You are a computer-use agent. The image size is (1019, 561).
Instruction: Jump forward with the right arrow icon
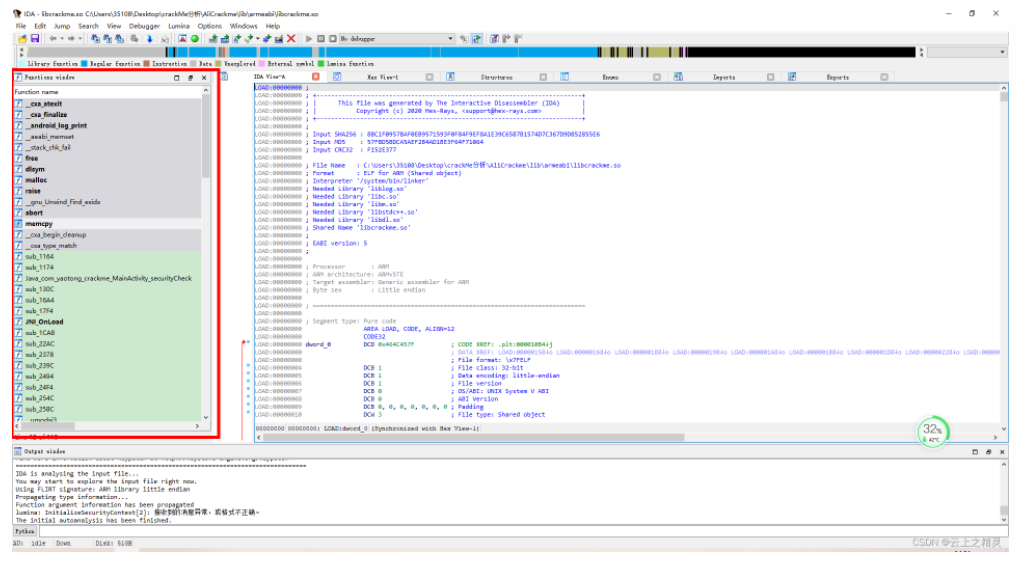pos(71,39)
